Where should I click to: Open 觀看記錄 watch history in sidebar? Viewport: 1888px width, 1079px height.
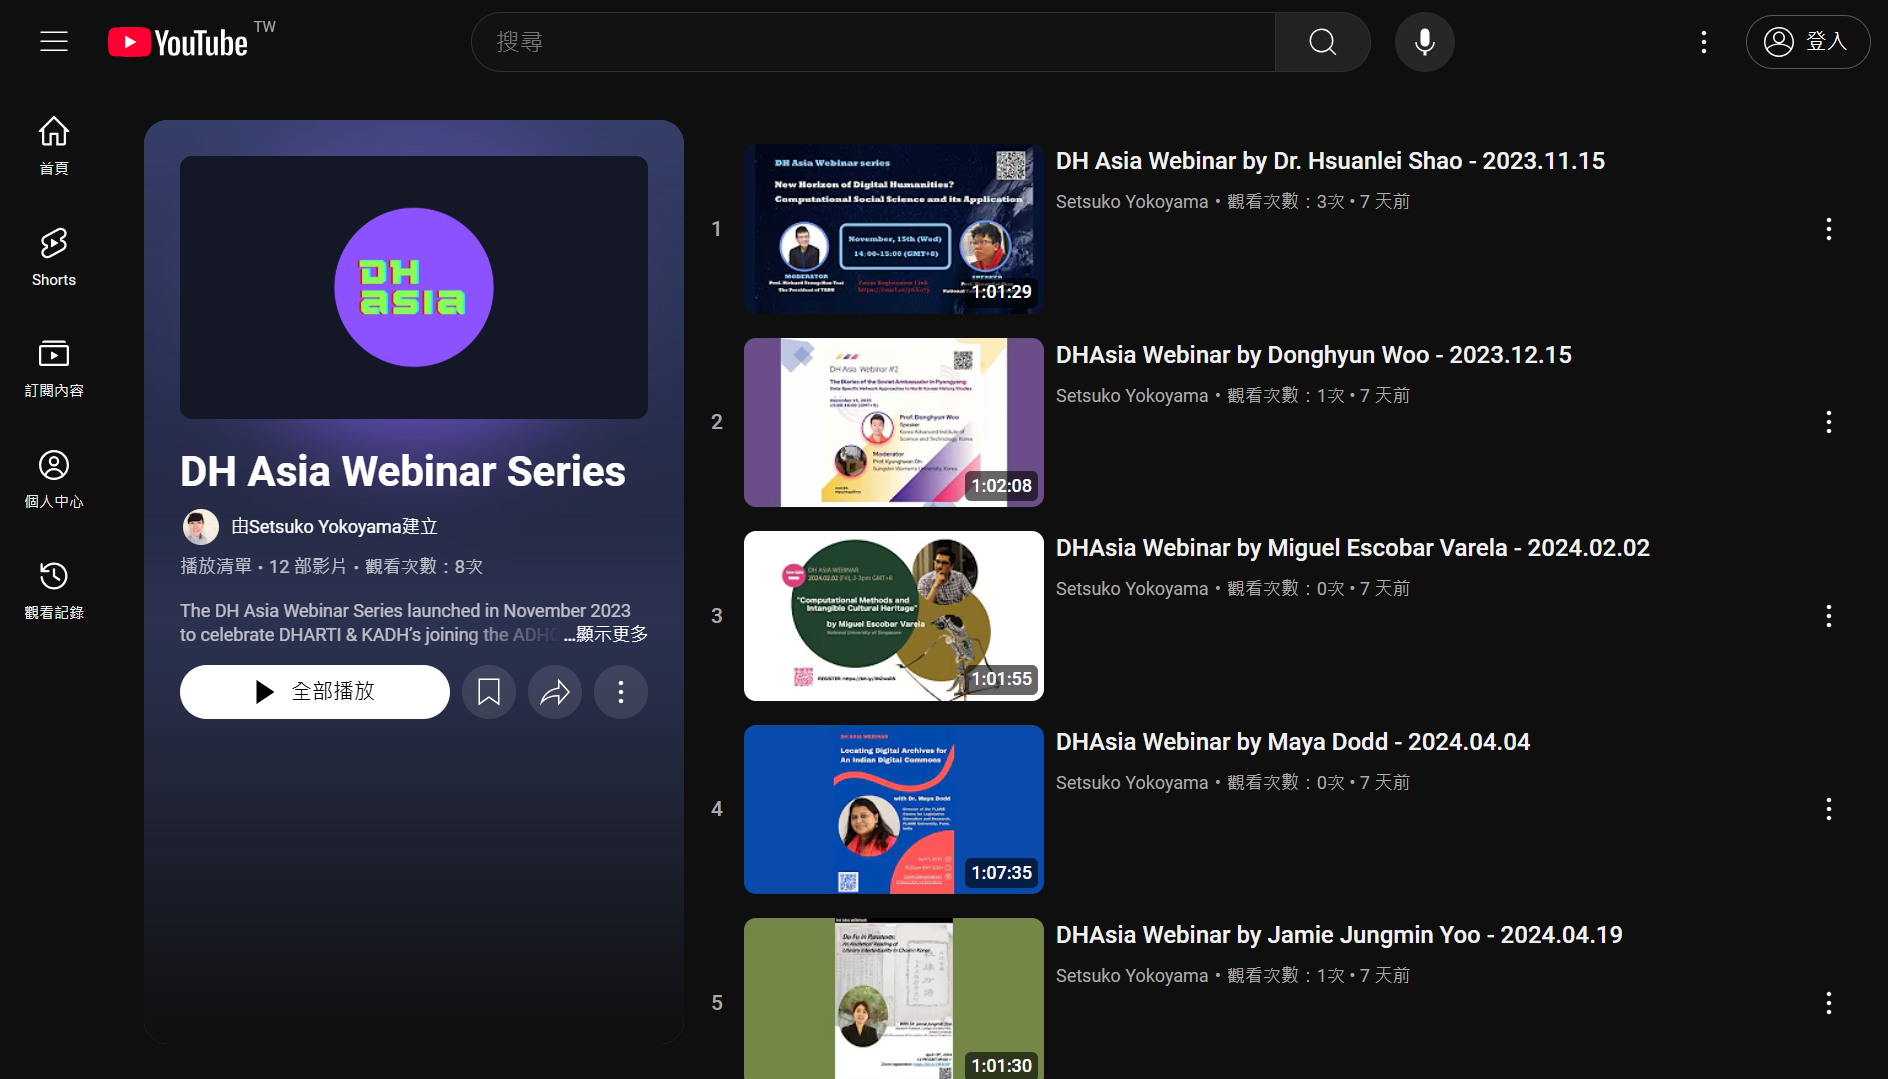coord(54,590)
